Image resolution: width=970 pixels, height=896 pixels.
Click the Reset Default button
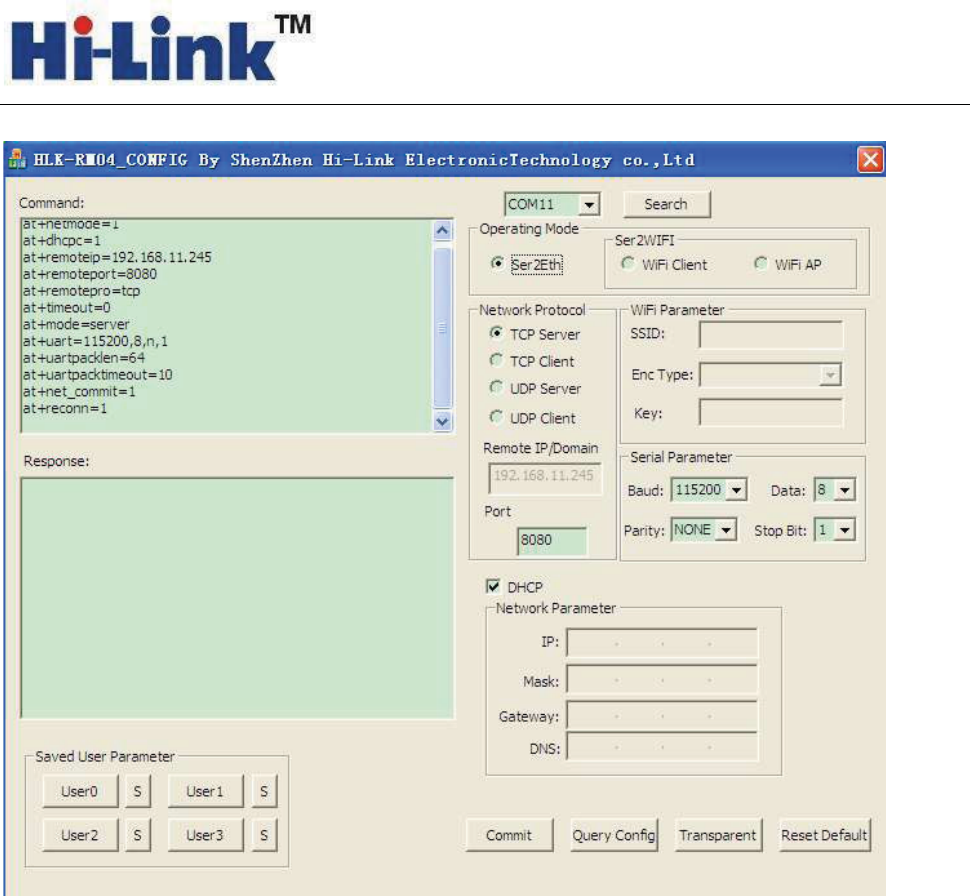point(824,835)
